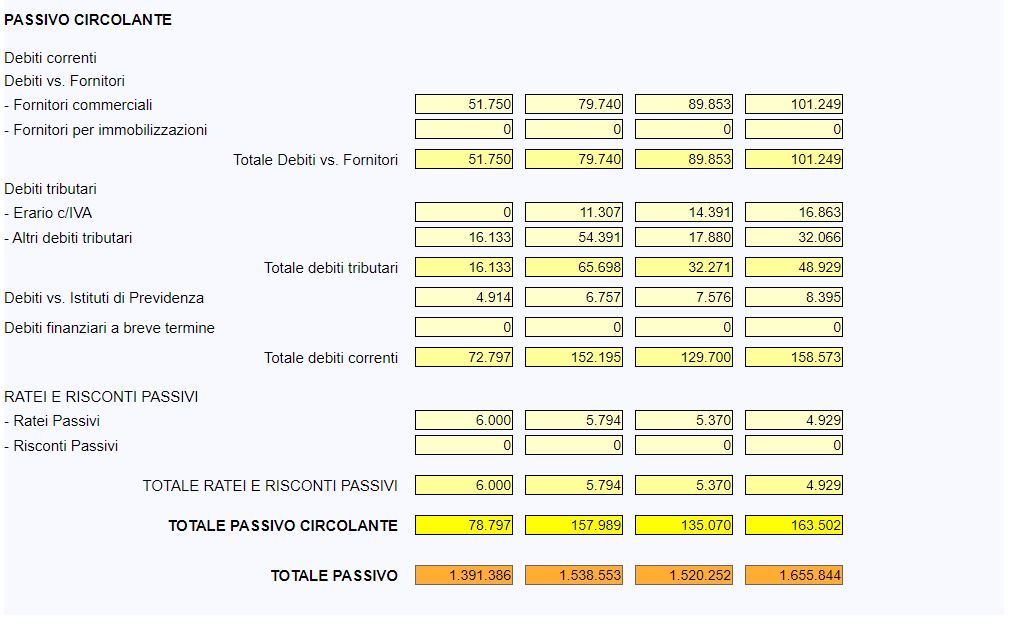This screenshot has height=626, width=1009.
Task: Click the TOTALE PASSIVO label
Action: (334, 576)
